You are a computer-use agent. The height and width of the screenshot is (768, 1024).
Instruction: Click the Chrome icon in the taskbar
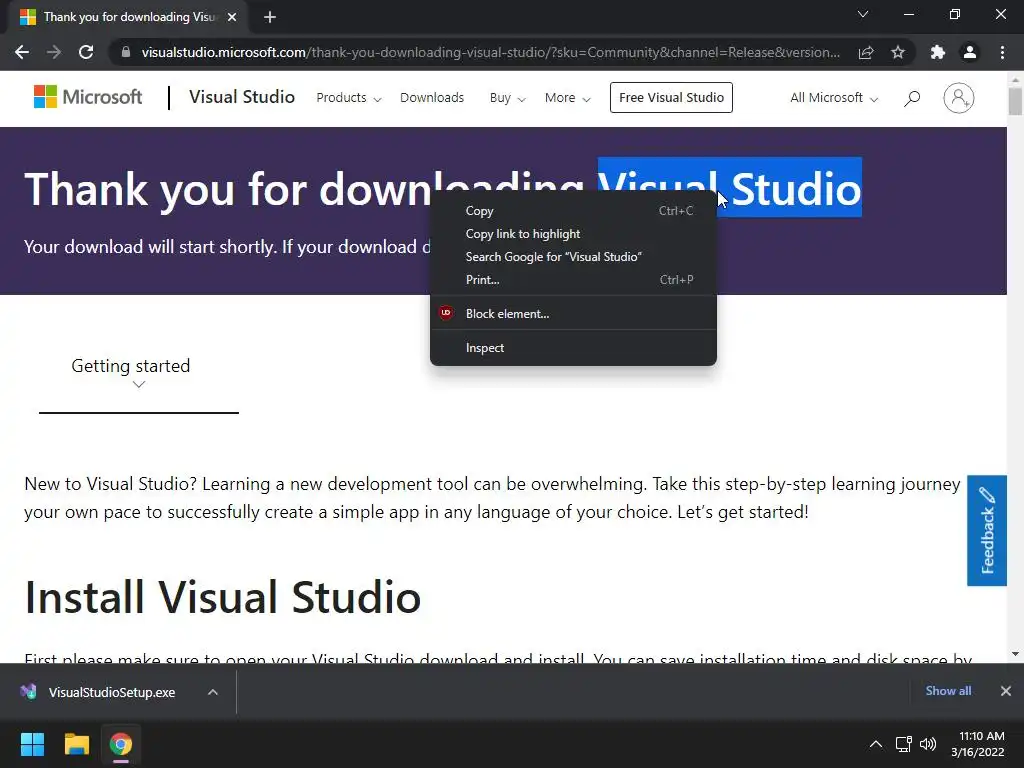coord(121,744)
